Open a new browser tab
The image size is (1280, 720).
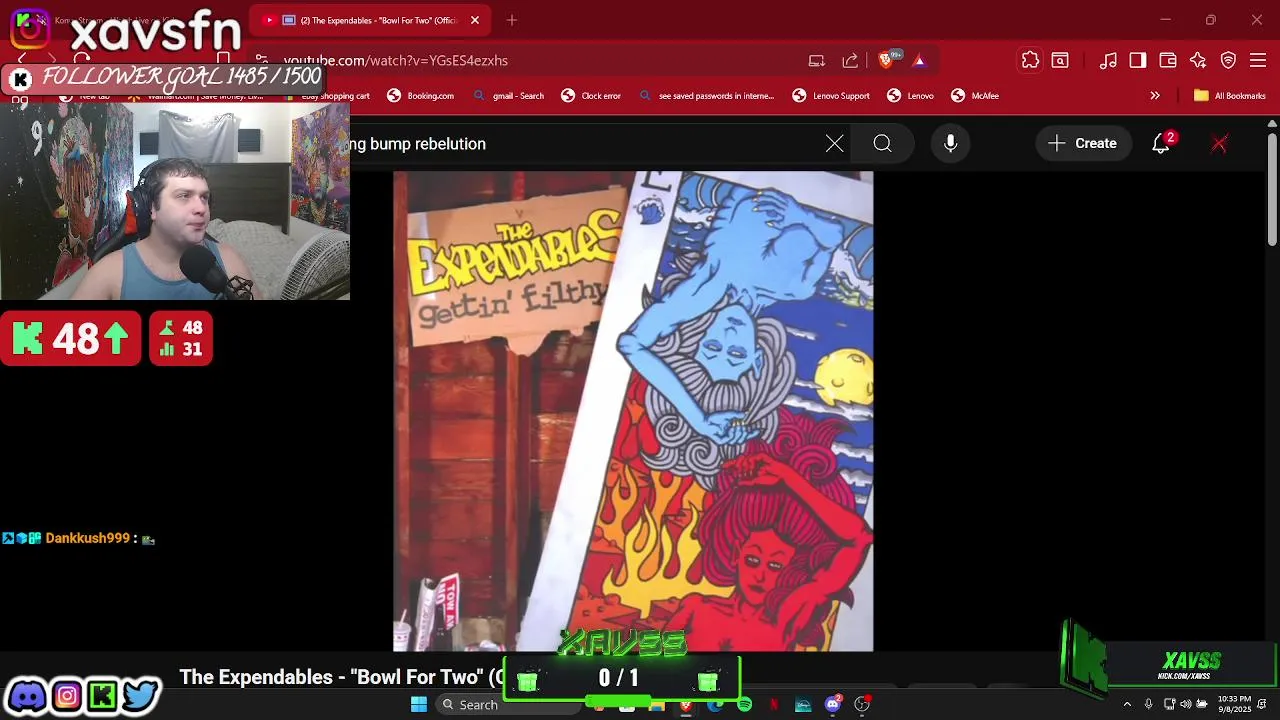(512, 20)
